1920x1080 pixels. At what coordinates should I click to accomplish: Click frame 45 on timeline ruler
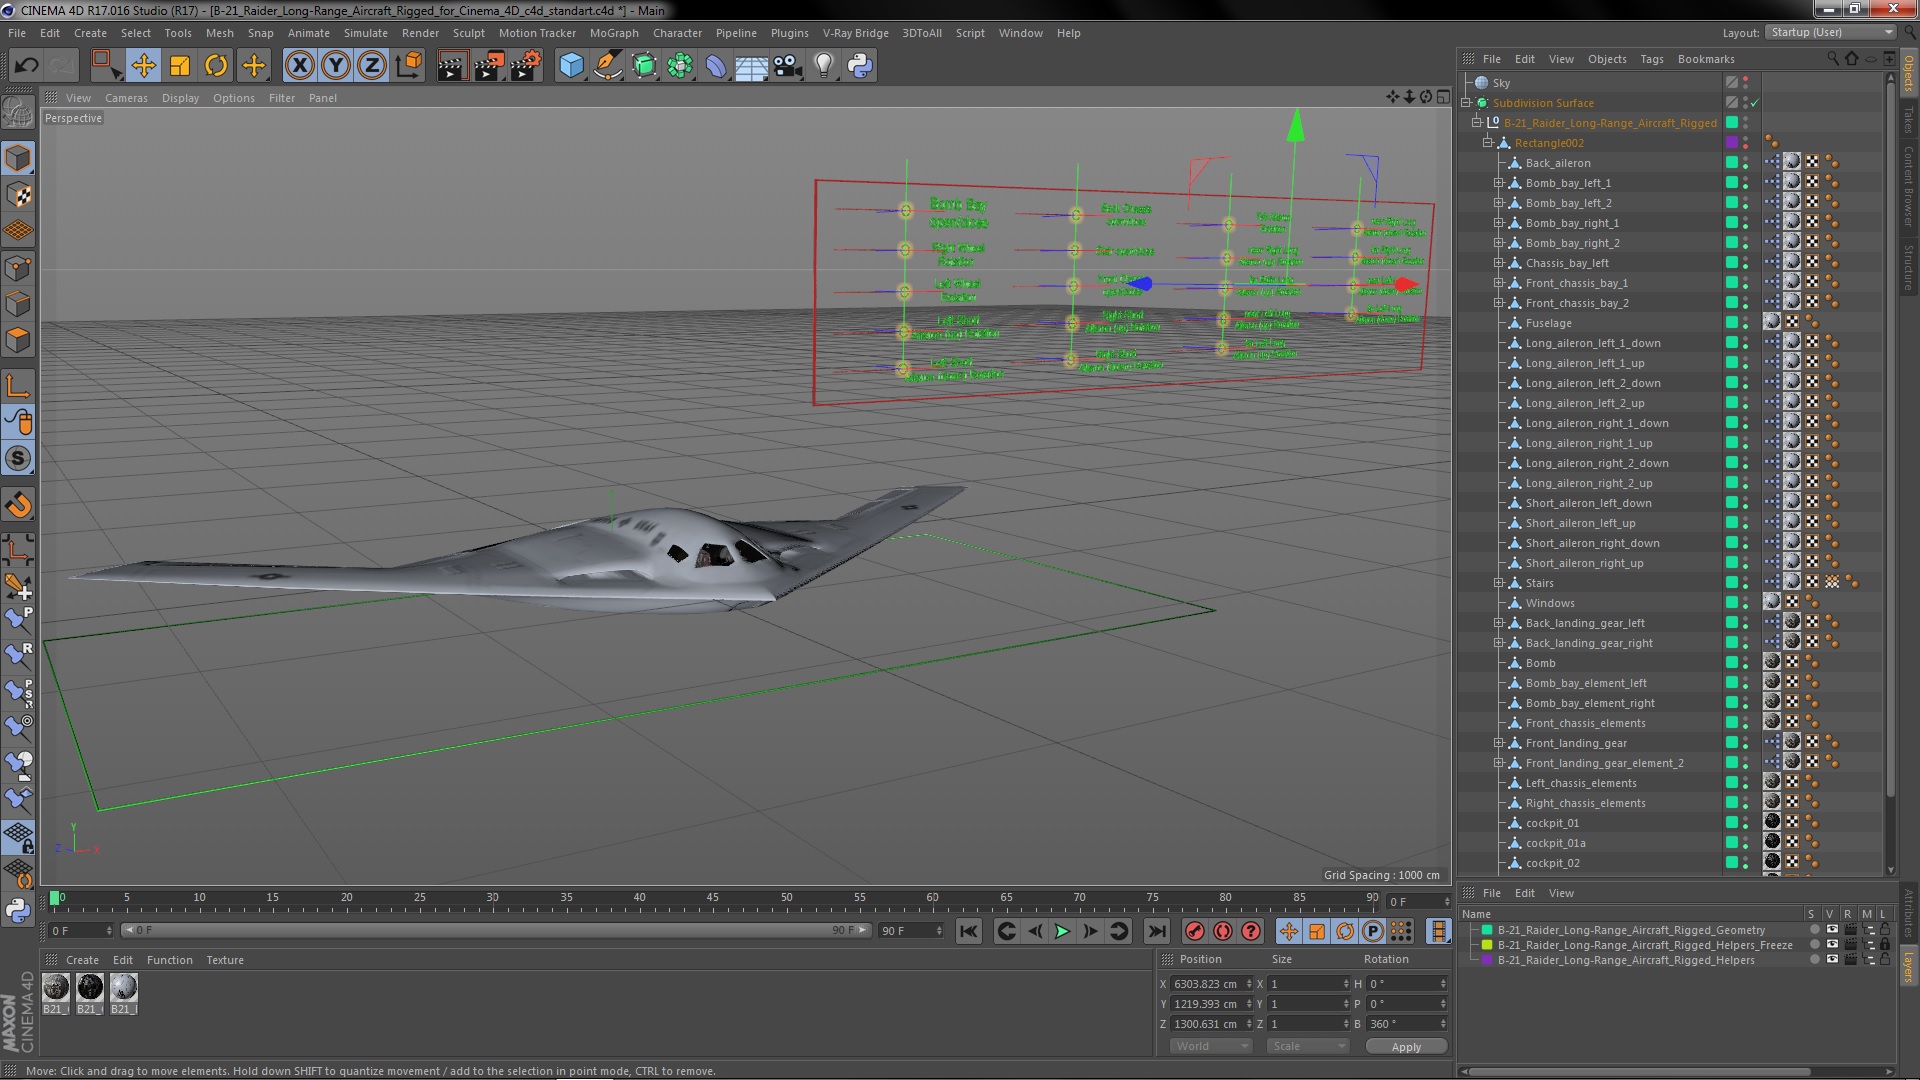pyautogui.click(x=712, y=898)
